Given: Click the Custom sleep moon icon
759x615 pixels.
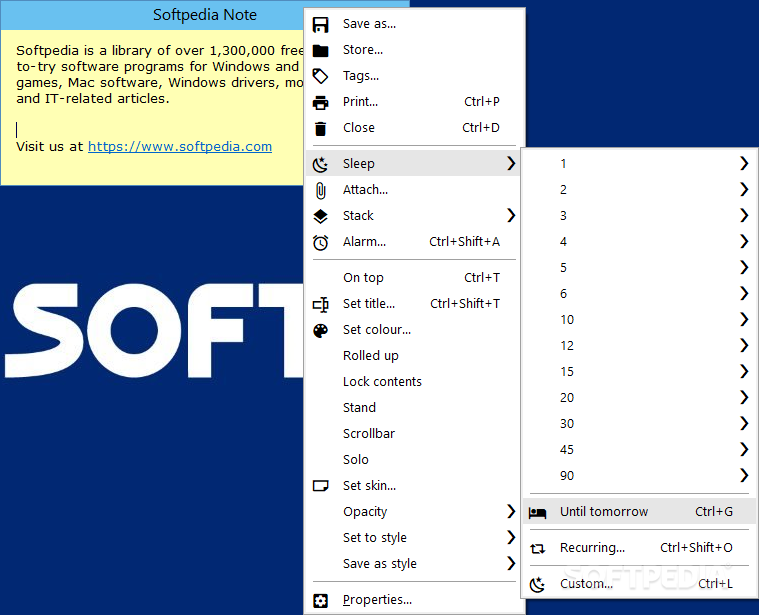Looking at the screenshot, I should pos(537,584).
